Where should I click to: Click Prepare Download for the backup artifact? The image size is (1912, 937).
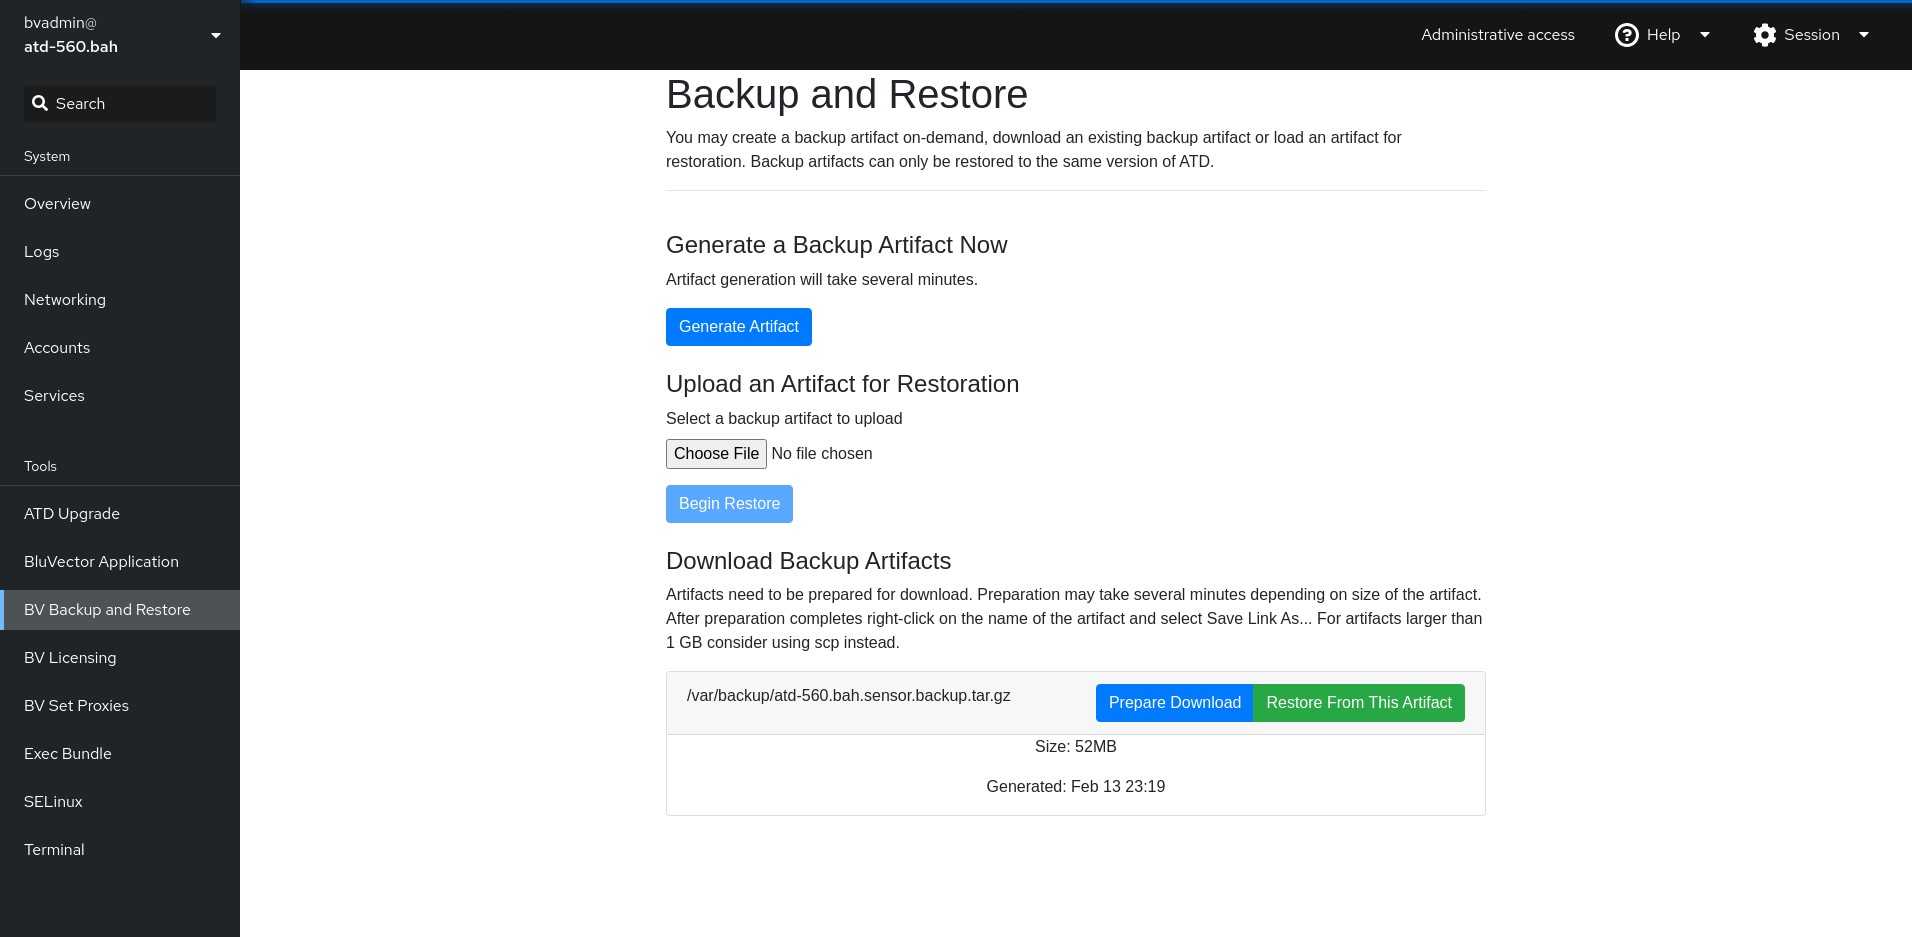[x=1175, y=703]
